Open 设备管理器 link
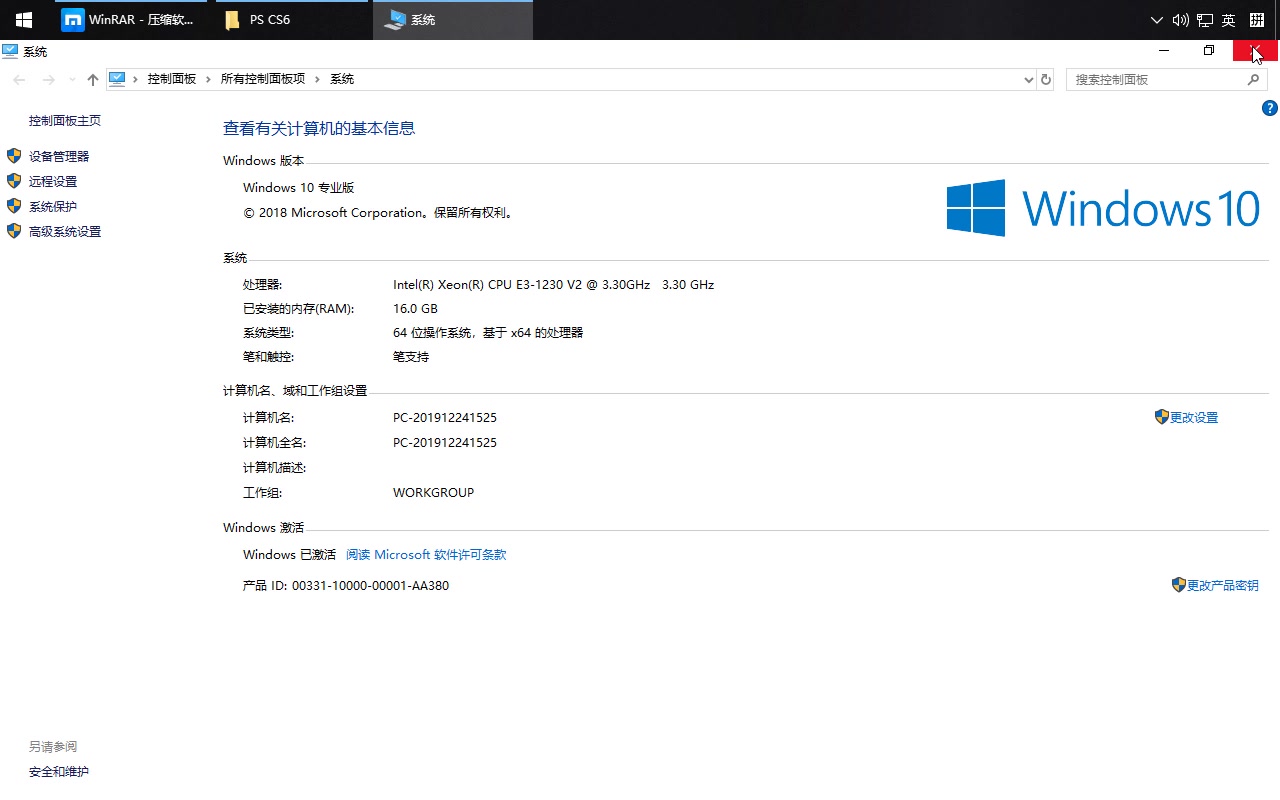 [x=59, y=157]
